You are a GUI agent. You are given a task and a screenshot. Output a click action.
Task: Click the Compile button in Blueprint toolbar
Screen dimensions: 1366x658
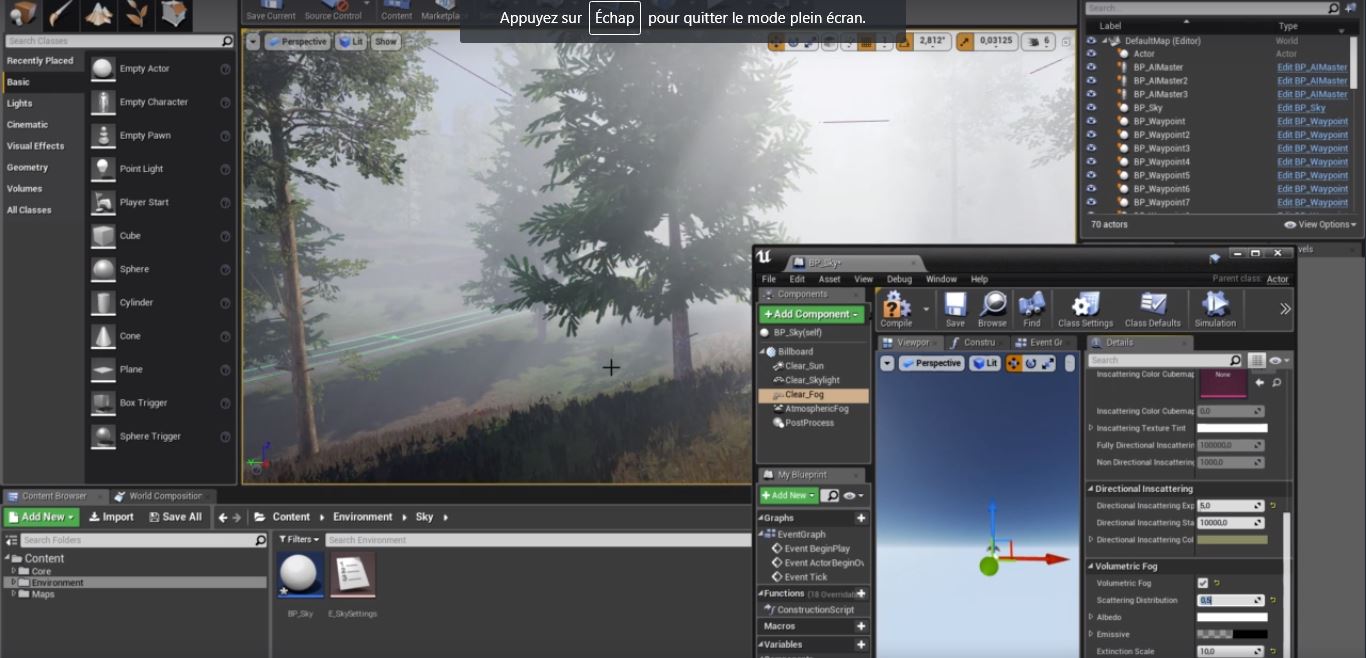pos(895,309)
